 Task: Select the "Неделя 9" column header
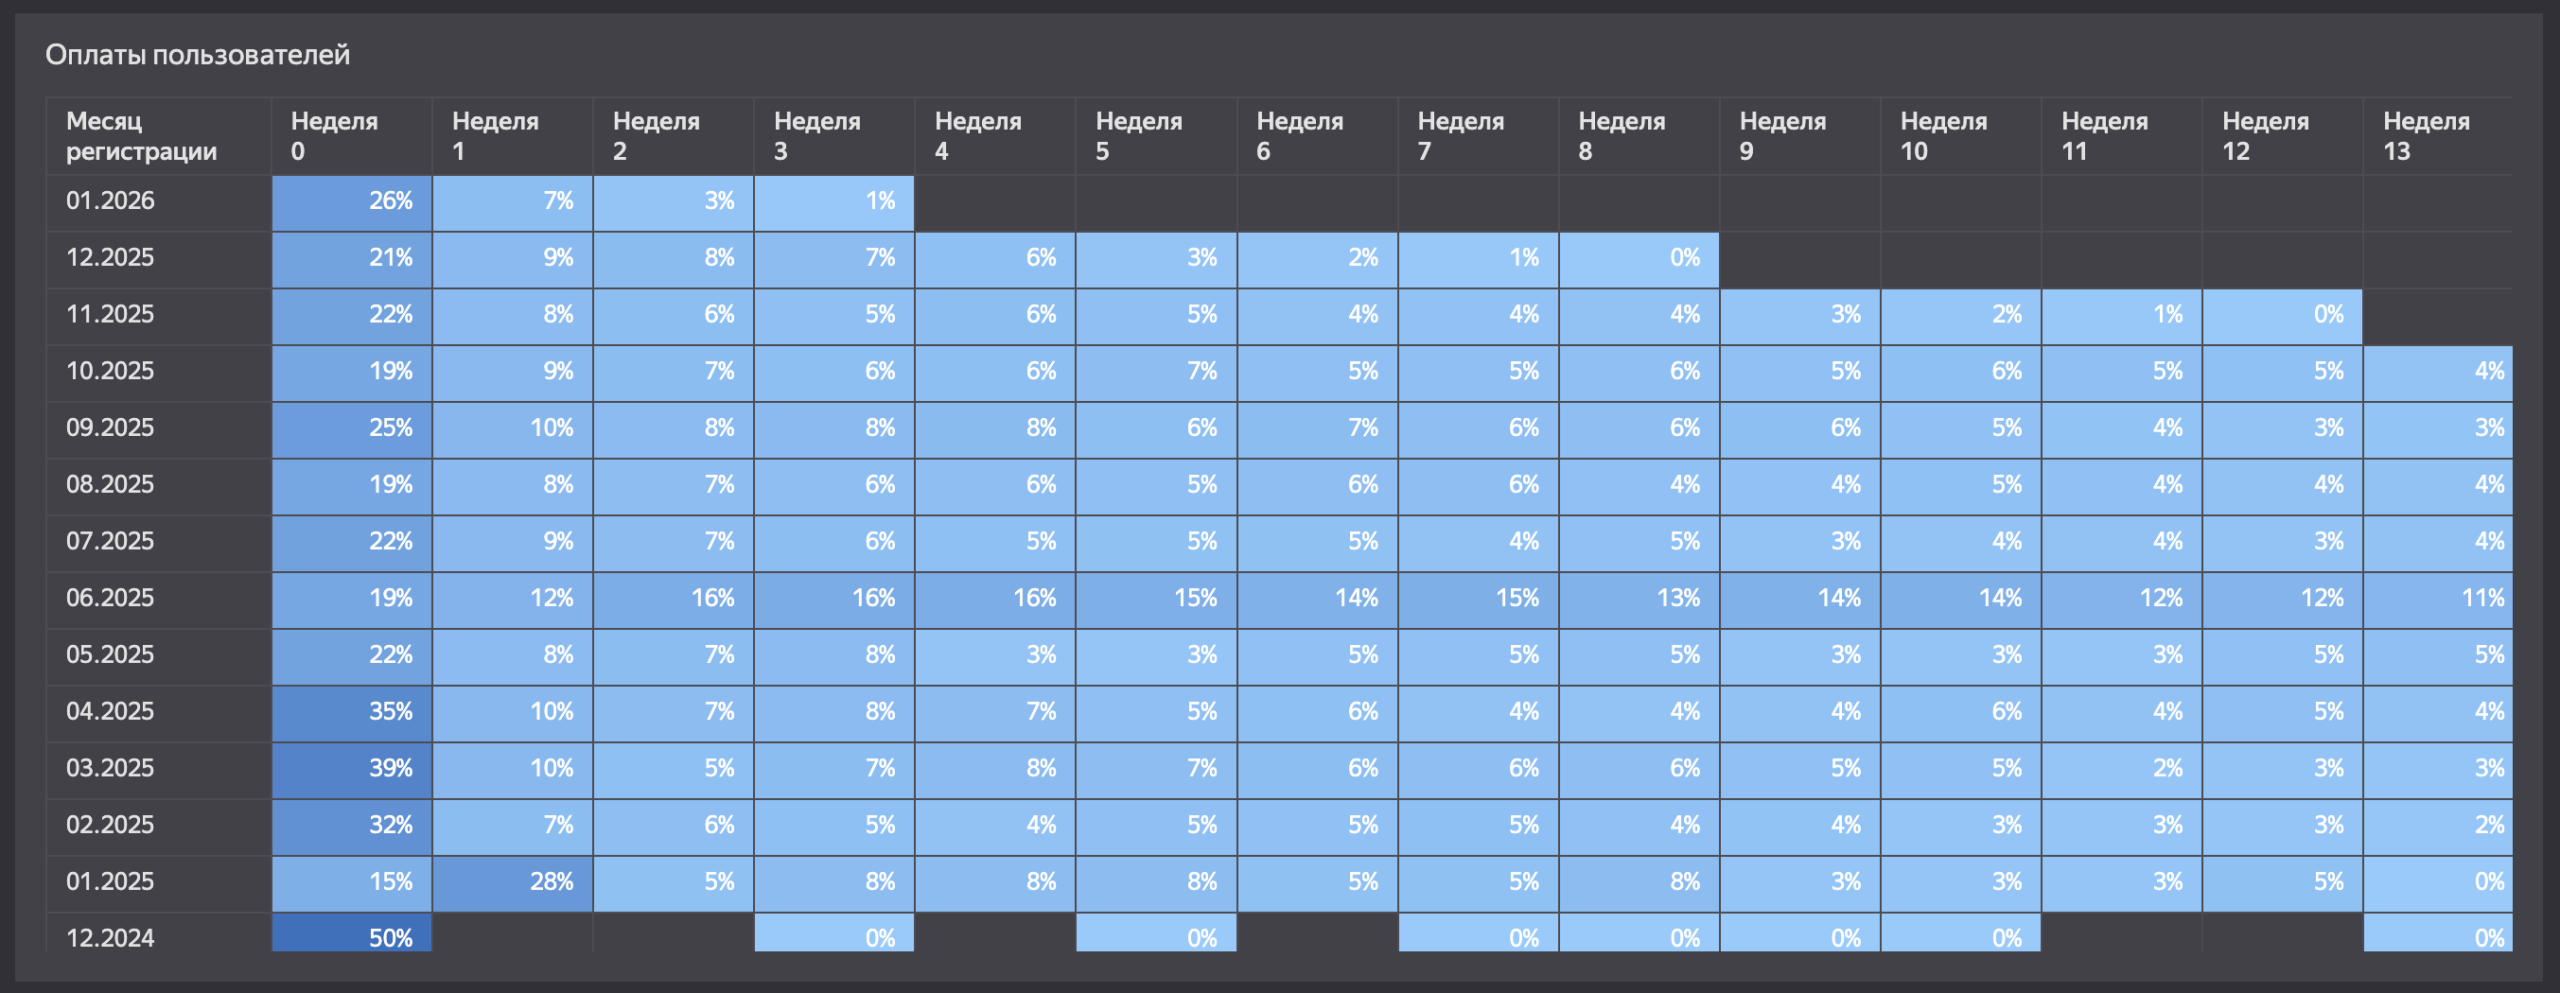tap(1782, 136)
